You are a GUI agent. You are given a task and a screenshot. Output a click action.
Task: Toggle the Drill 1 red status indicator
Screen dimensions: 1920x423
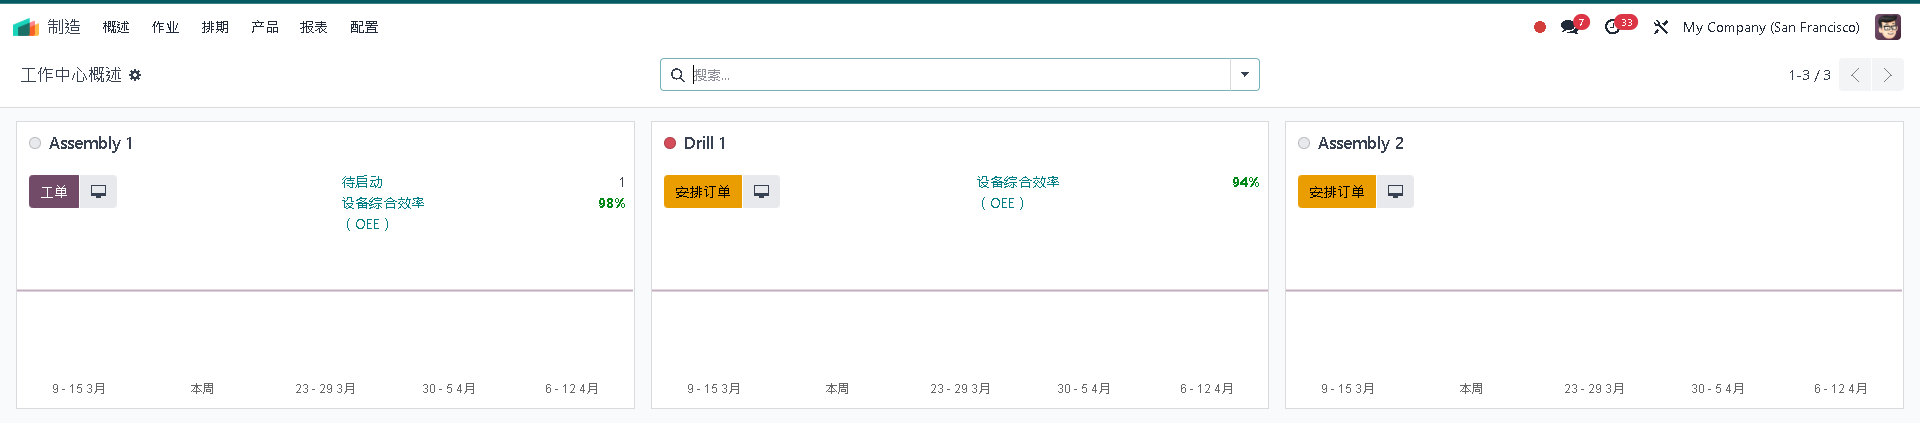[670, 143]
